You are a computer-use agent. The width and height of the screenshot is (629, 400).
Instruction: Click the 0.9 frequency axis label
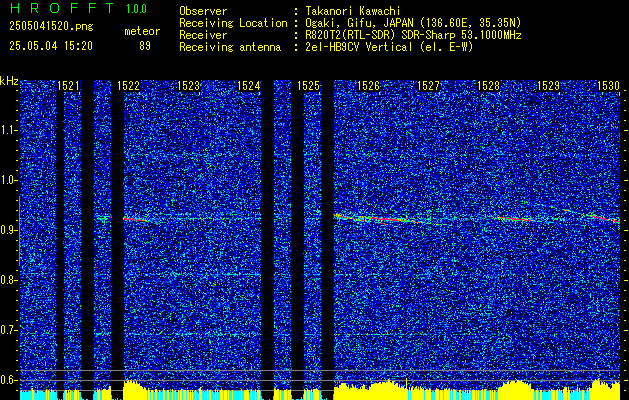point(9,230)
